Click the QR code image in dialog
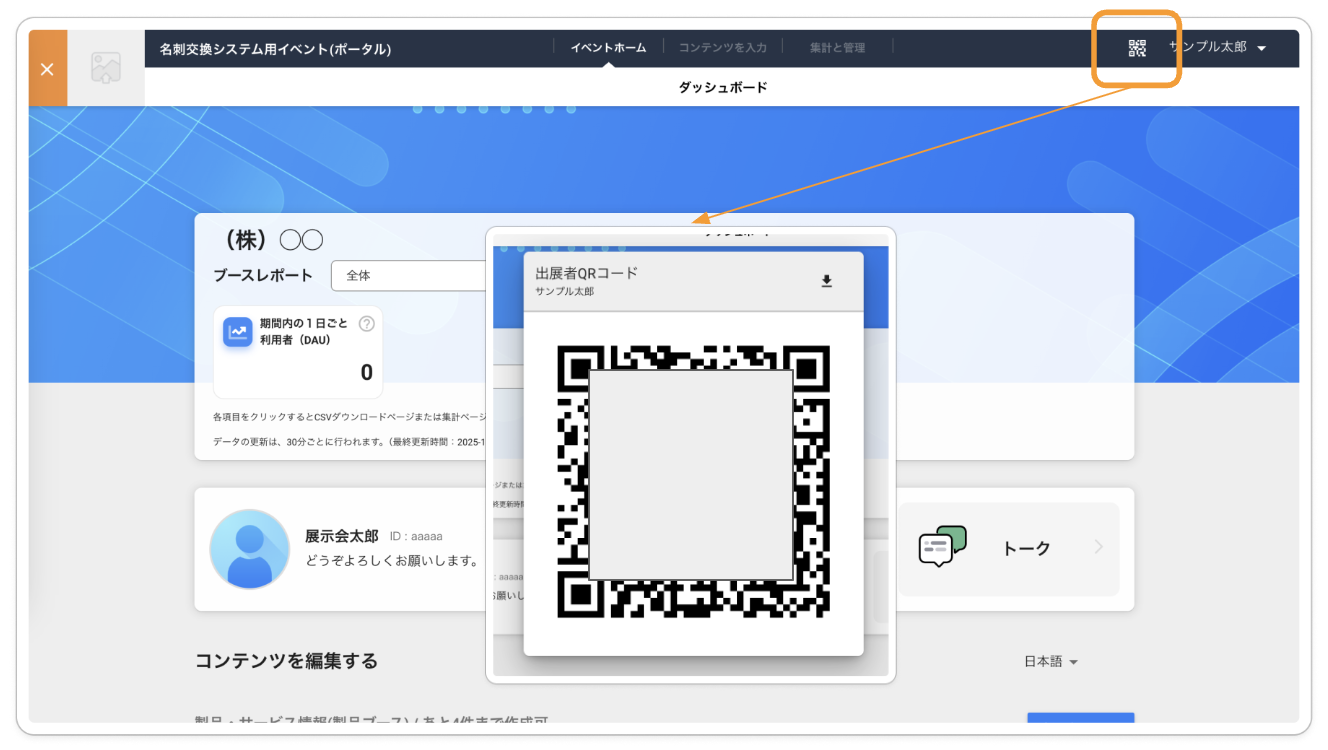Image resolution: width=1328 pixels, height=750 pixels. click(693, 481)
